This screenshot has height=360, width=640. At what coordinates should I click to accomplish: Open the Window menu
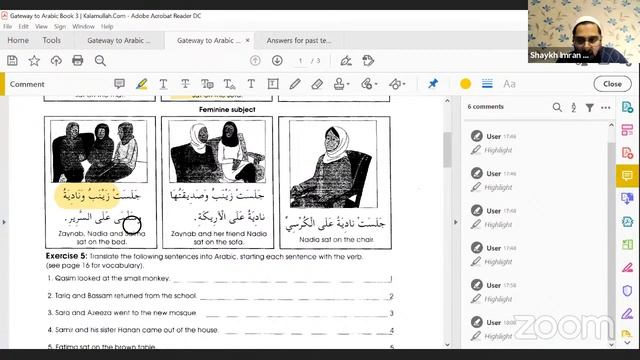coord(83,27)
